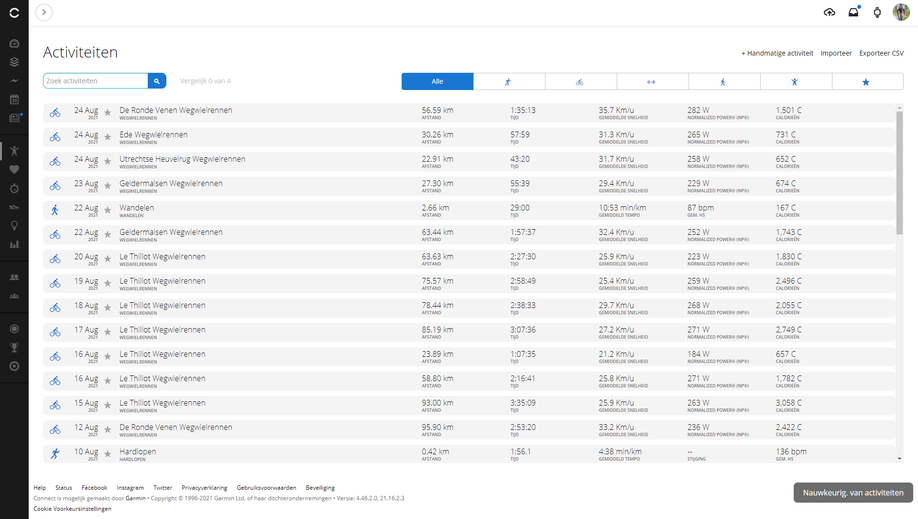Open the profile avatar menu

coord(901,12)
